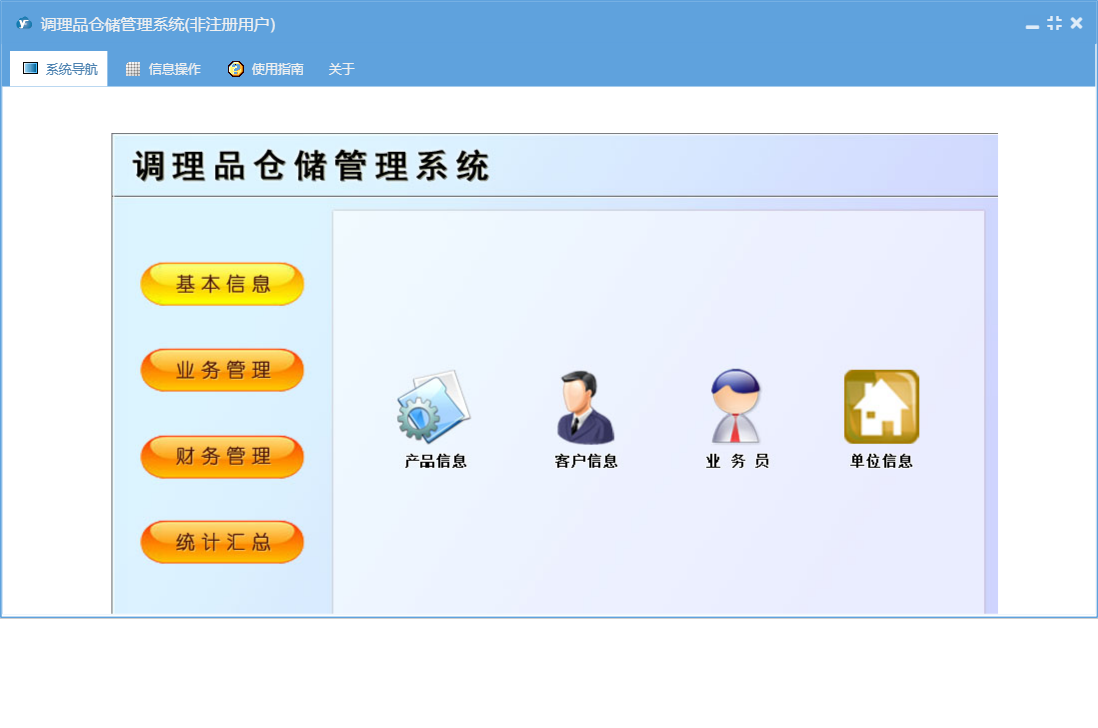Open the 单位信息 house icon

882,407
